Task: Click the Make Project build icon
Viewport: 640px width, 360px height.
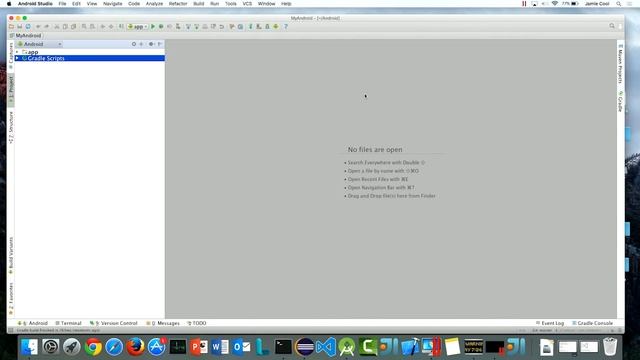Action: click(121, 27)
